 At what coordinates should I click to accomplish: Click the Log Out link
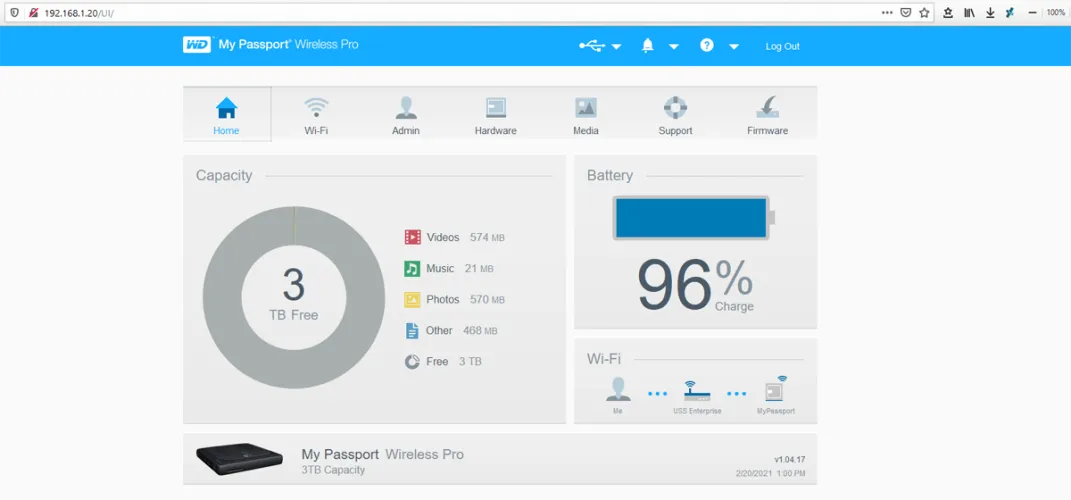(782, 47)
